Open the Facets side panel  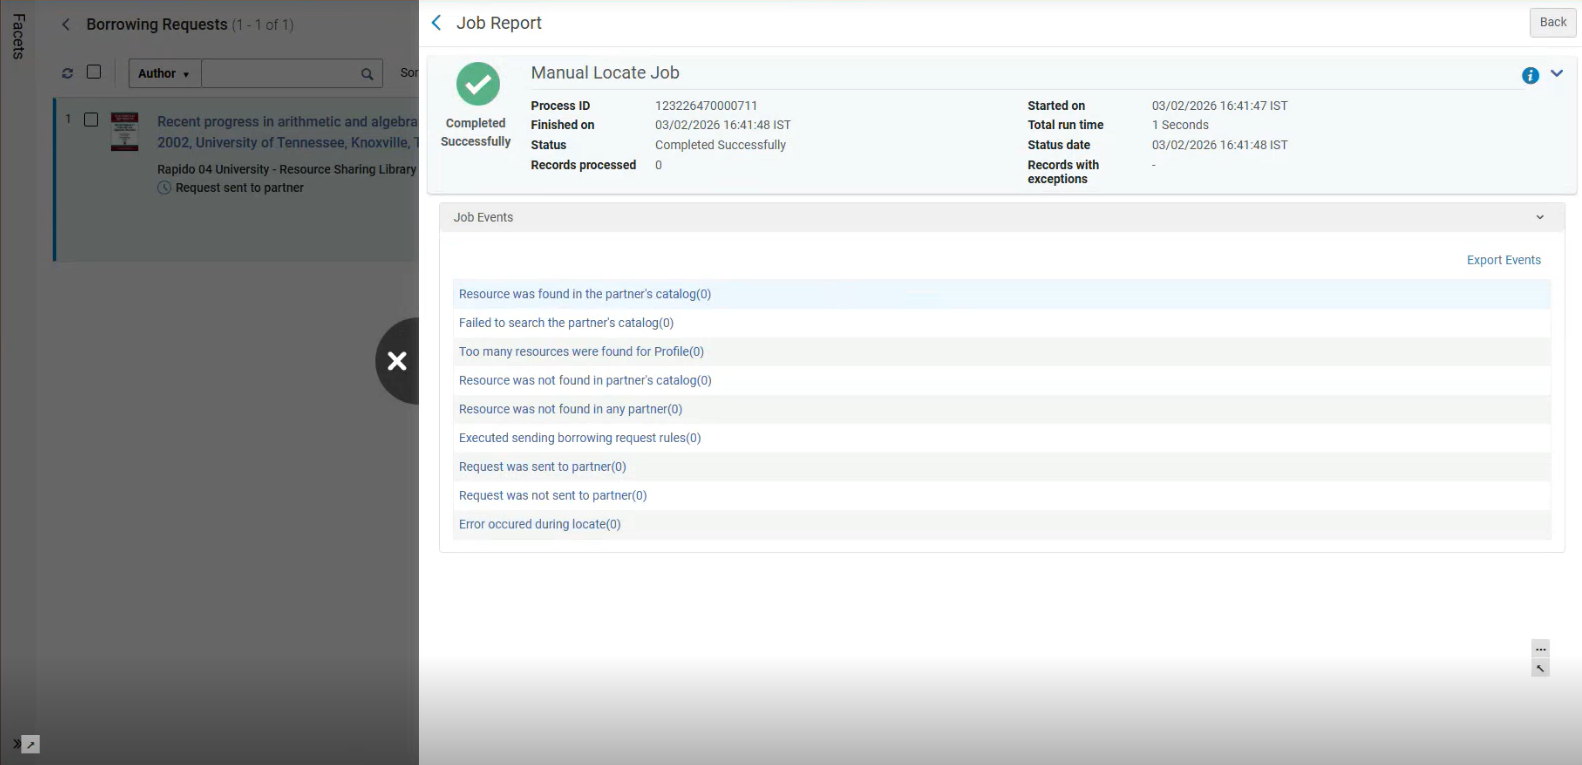pos(18,36)
